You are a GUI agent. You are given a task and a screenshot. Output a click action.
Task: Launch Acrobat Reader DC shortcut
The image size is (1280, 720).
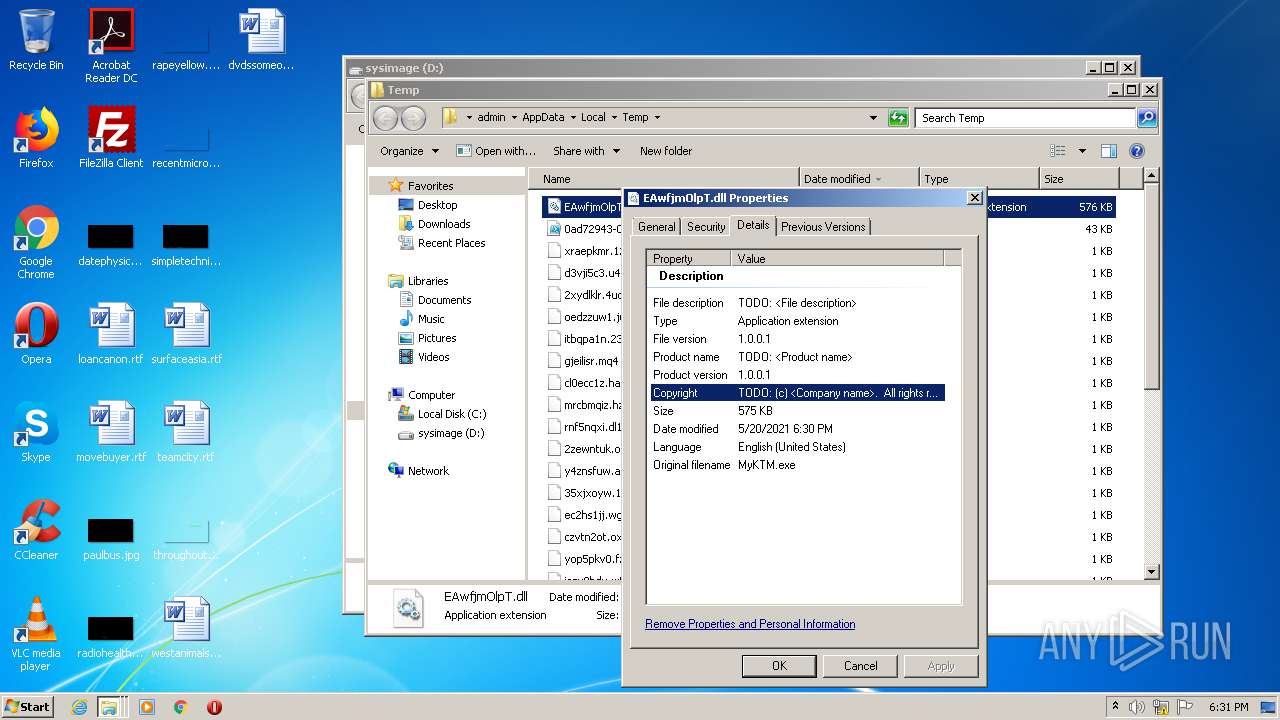click(111, 45)
